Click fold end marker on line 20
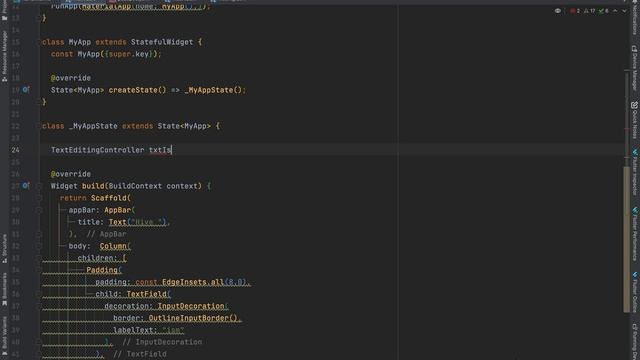Image resolution: width=640 pixels, height=360 pixels. tap(39, 101)
